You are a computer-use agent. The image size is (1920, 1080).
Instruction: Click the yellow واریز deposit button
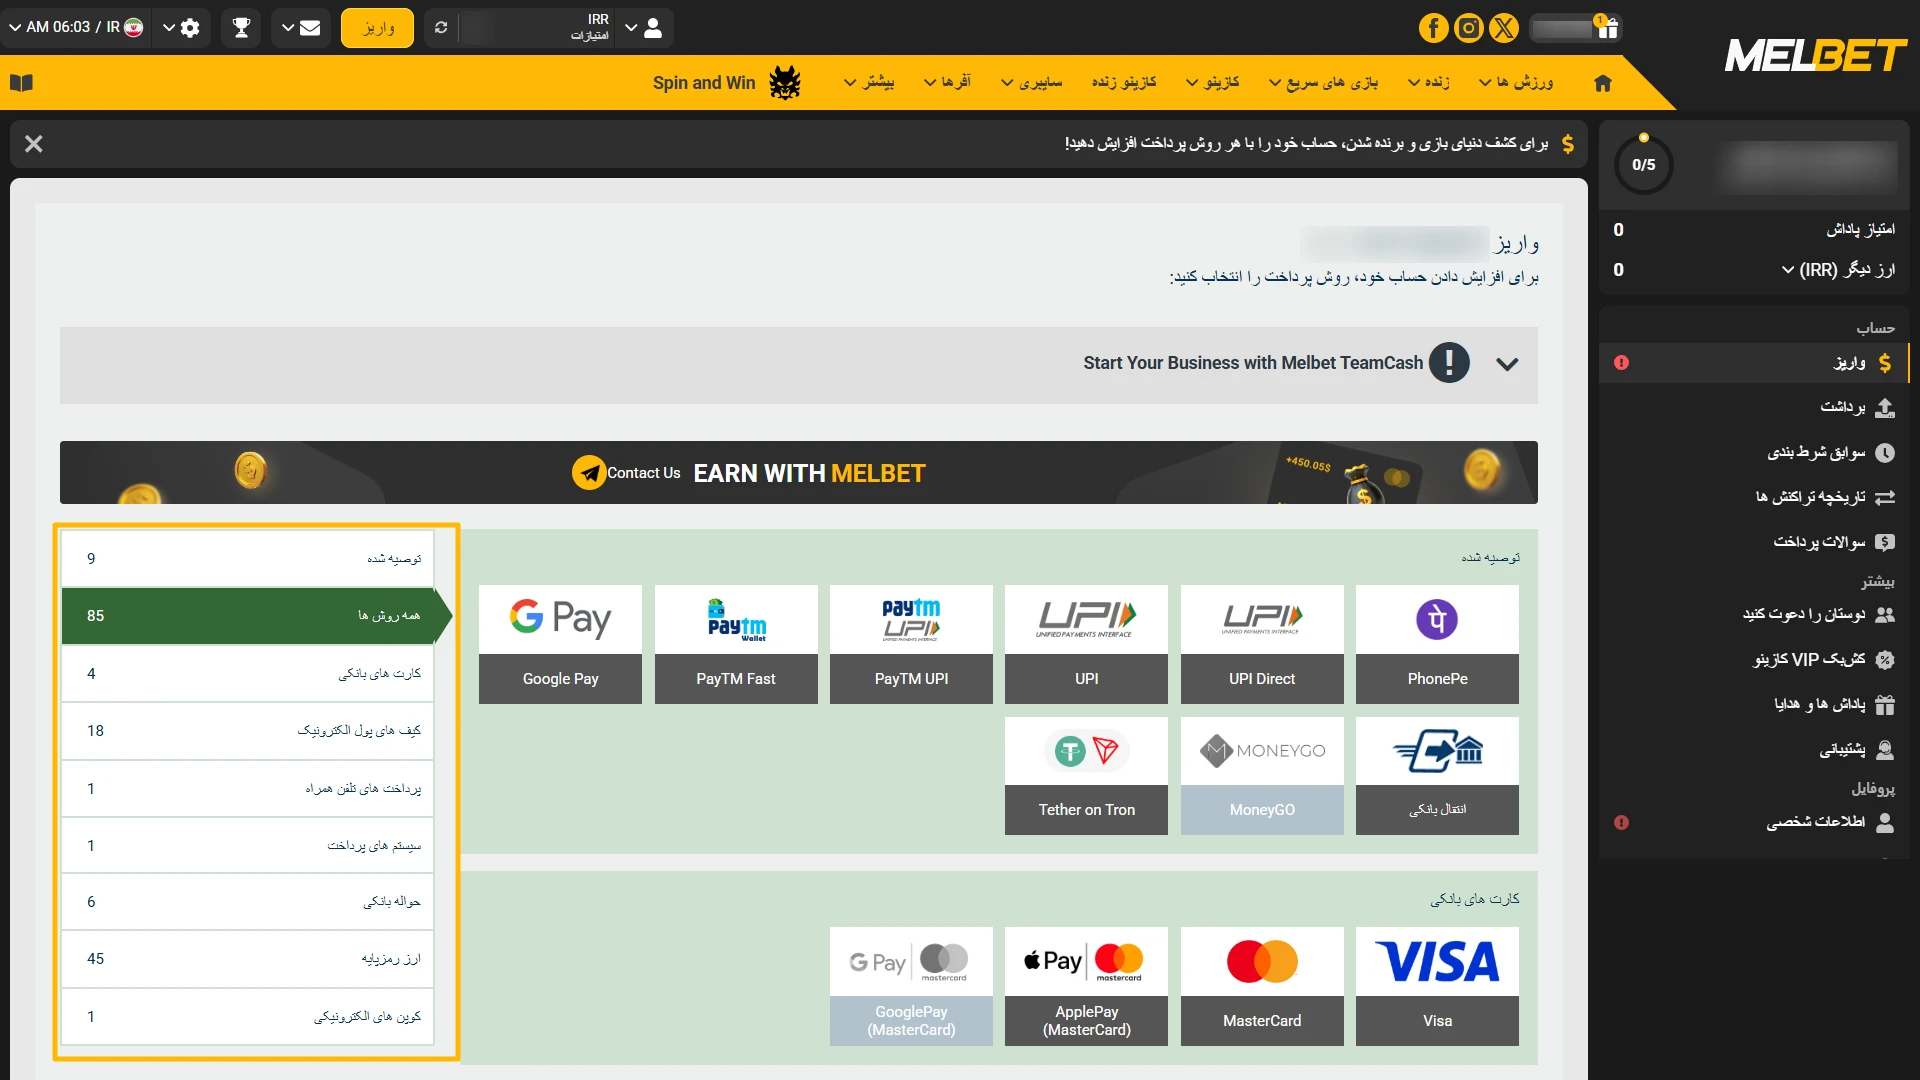click(x=377, y=28)
